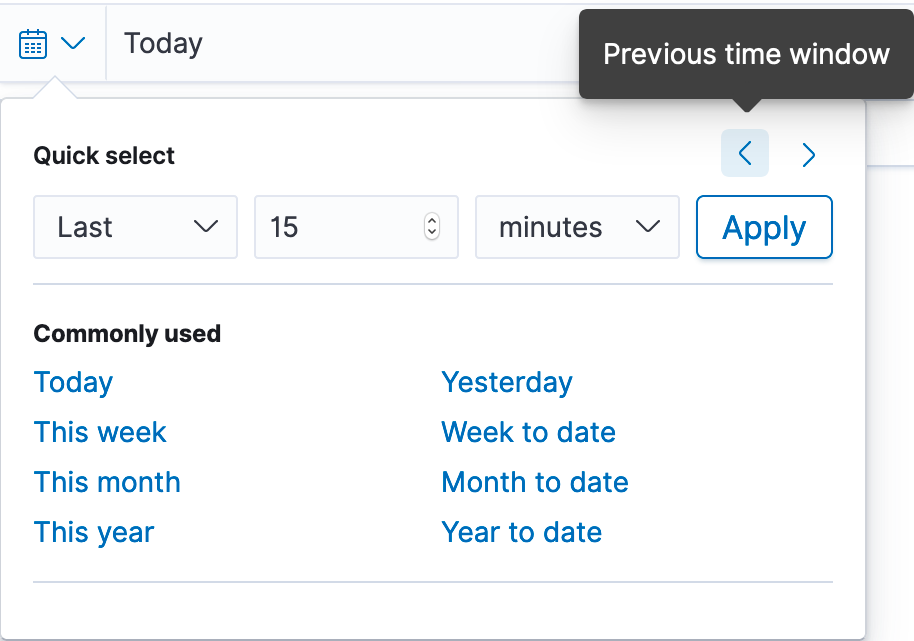This screenshot has width=914, height=641.
Task: Select This year range link
Action: tap(94, 533)
